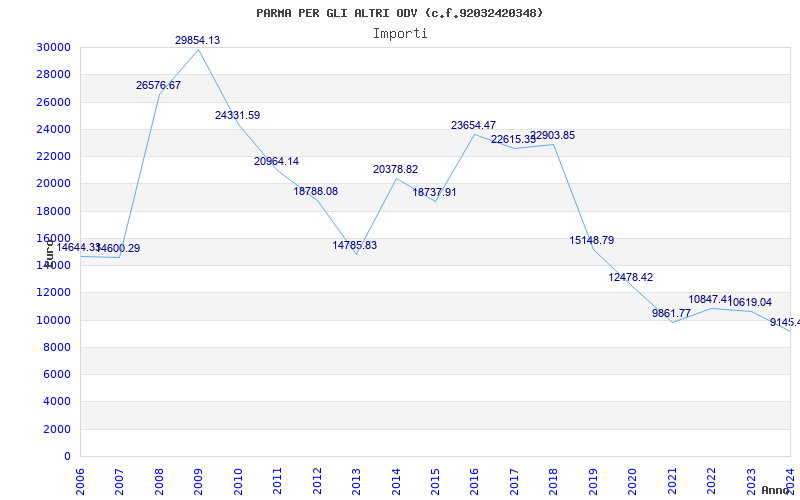Click the Anno axis label

pyautogui.click(x=774, y=490)
